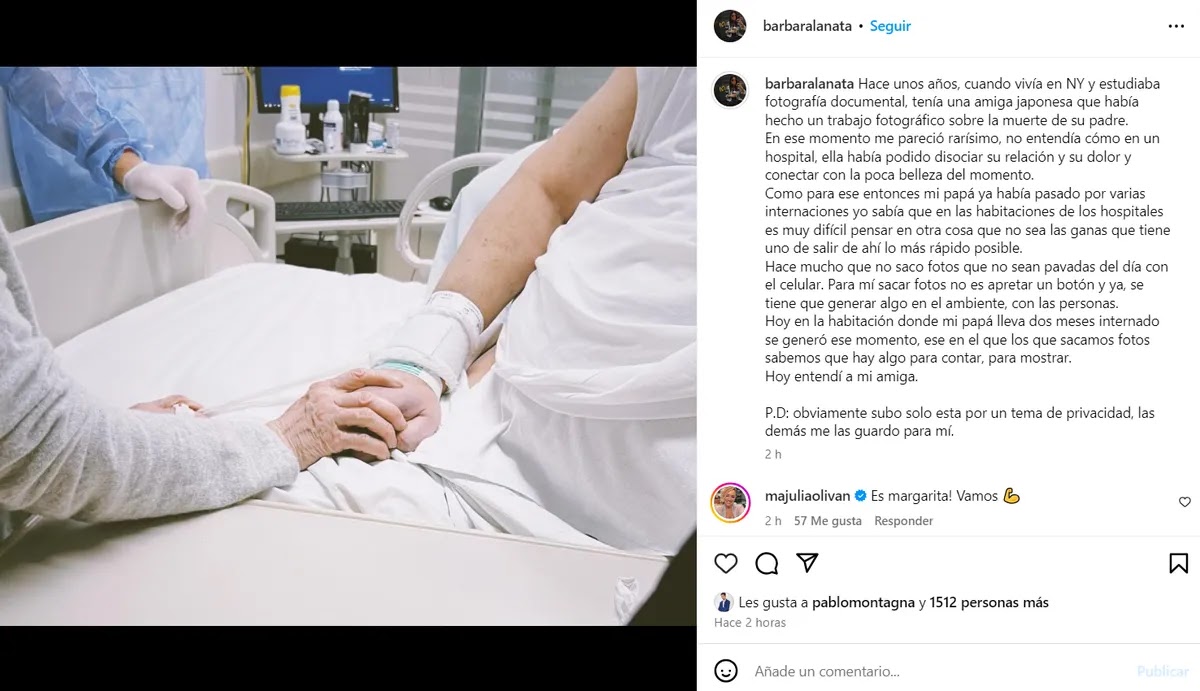Open the pablomontagna profile link
Viewport: 1200px width, 691px height.
tap(863, 602)
